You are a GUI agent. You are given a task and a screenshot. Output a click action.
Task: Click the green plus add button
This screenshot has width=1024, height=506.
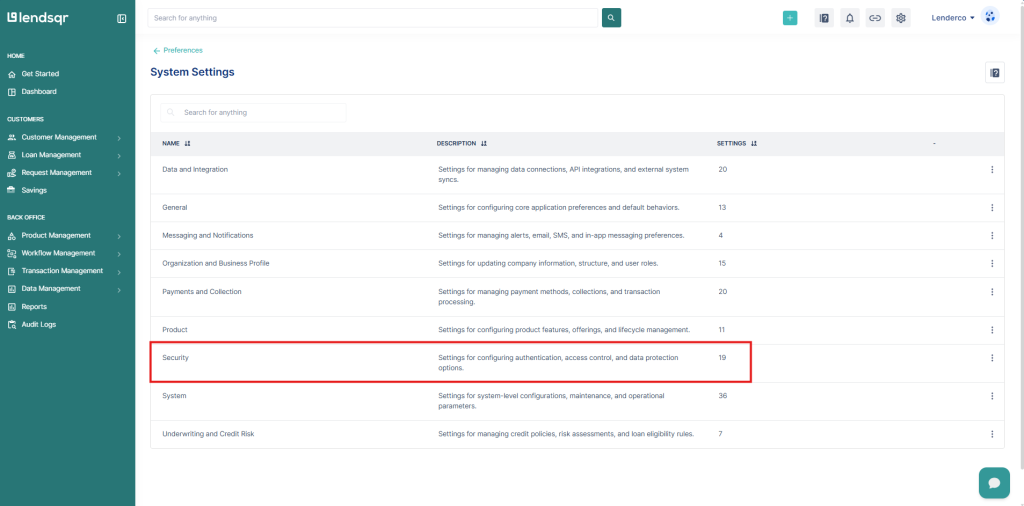point(790,18)
